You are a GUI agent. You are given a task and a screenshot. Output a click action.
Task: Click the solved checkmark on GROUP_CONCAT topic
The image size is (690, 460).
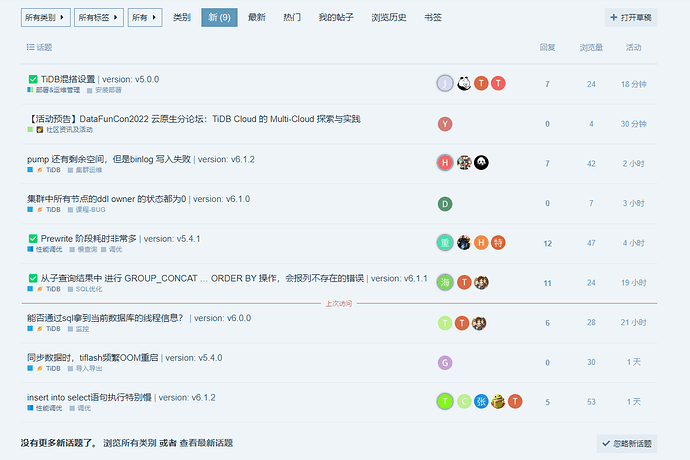click(33, 278)
